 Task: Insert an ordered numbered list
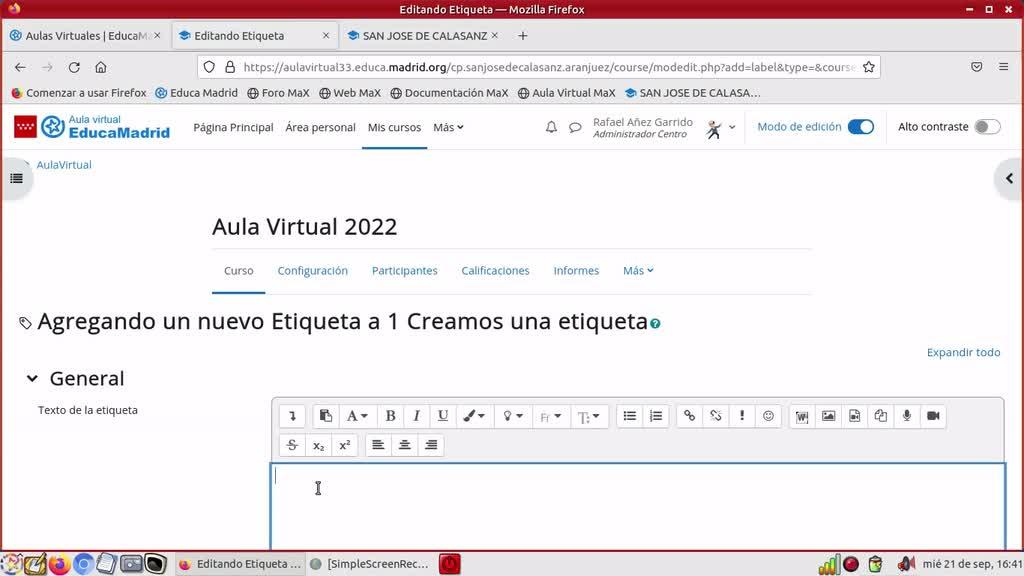point(656,416)
